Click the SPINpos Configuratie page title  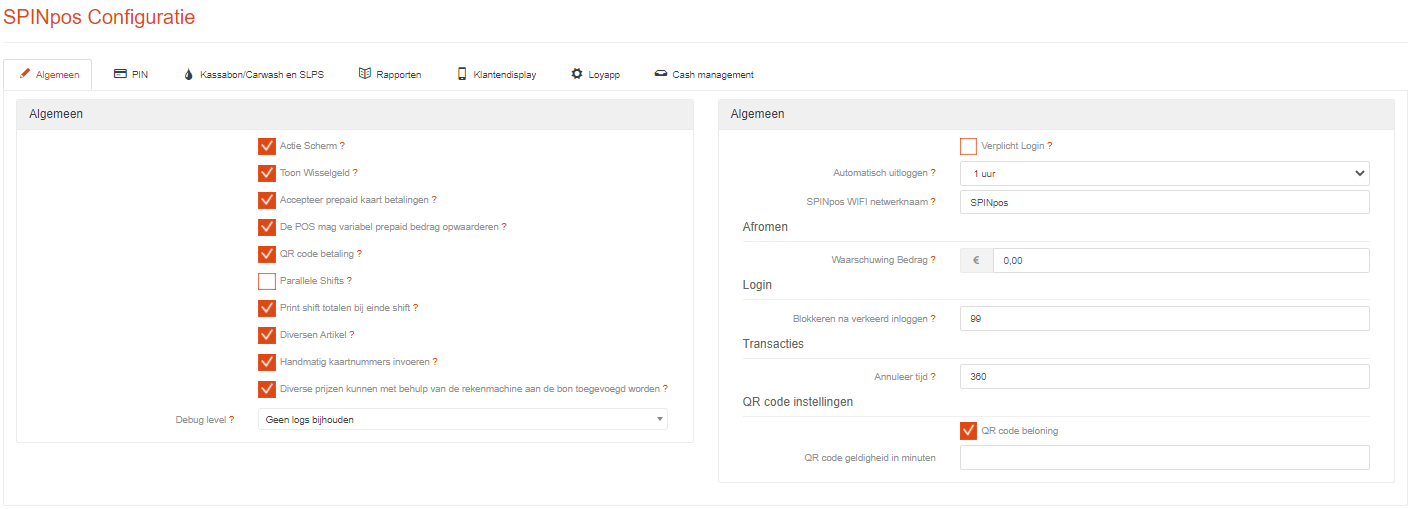[x=99, y=17]
